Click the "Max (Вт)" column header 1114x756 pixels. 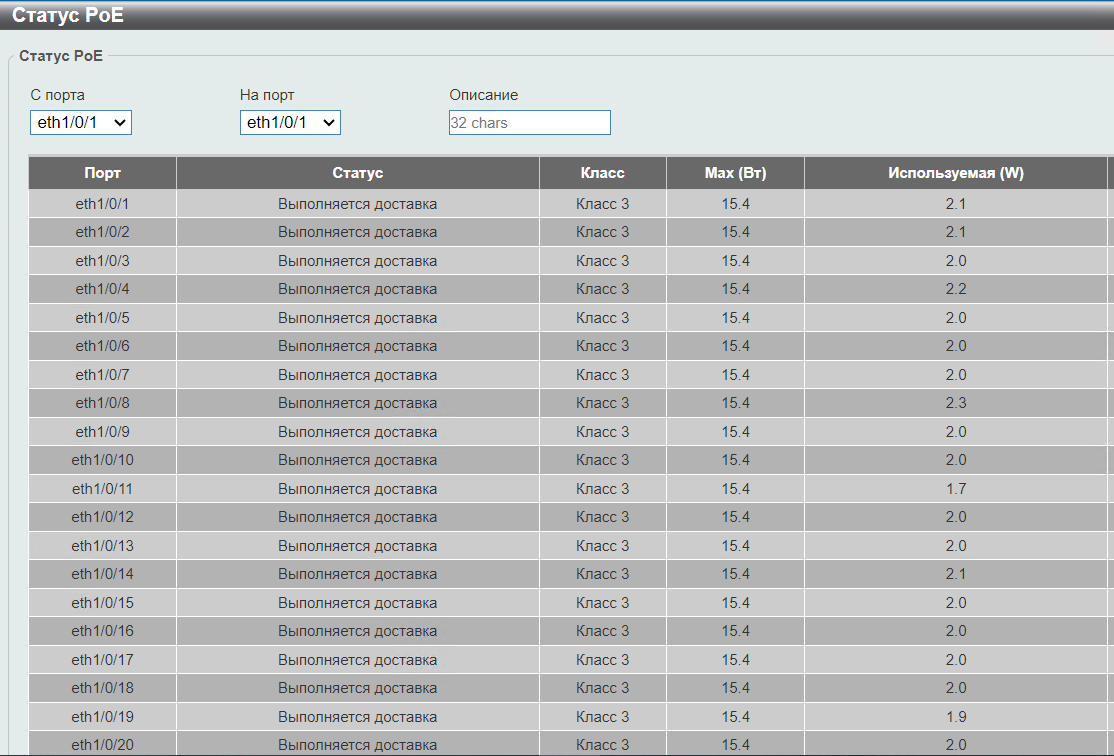pos(735,173)
